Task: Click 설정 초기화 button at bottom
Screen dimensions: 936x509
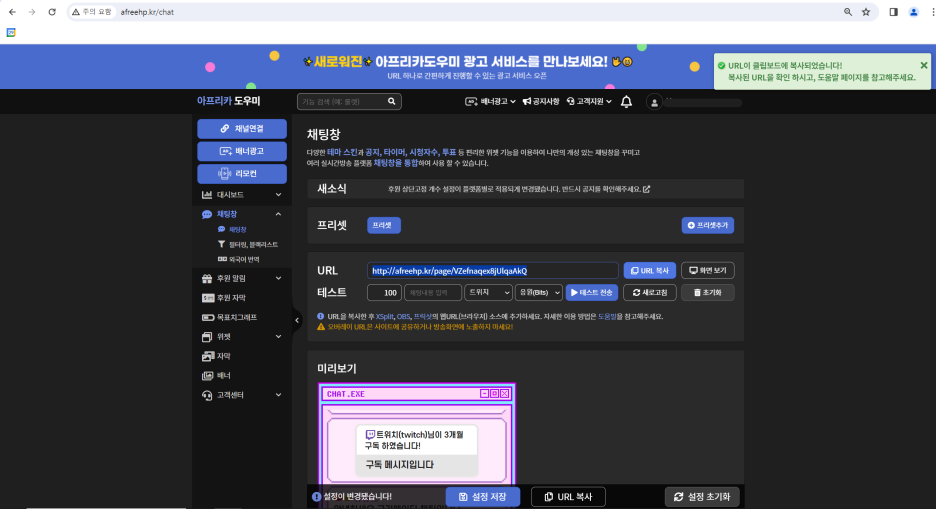Action: coord(702,497)
